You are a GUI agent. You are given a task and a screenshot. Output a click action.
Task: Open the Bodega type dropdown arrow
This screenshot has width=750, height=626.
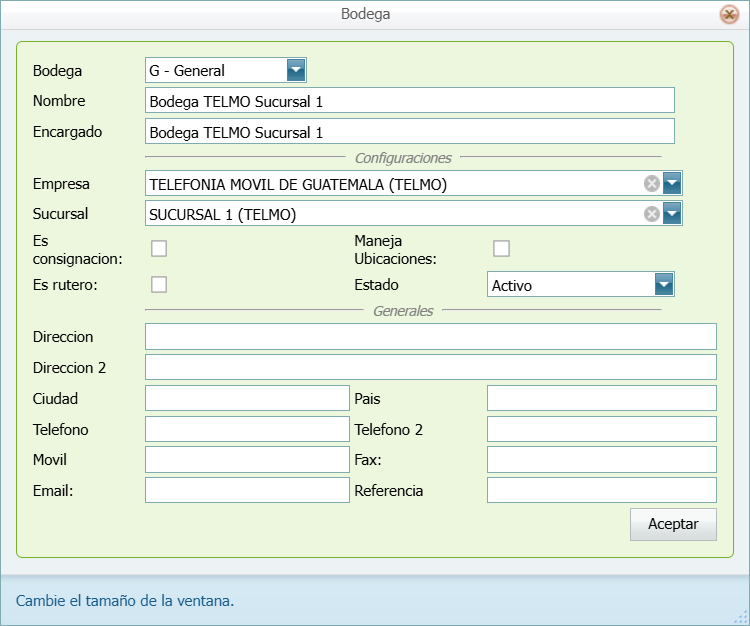296,70
